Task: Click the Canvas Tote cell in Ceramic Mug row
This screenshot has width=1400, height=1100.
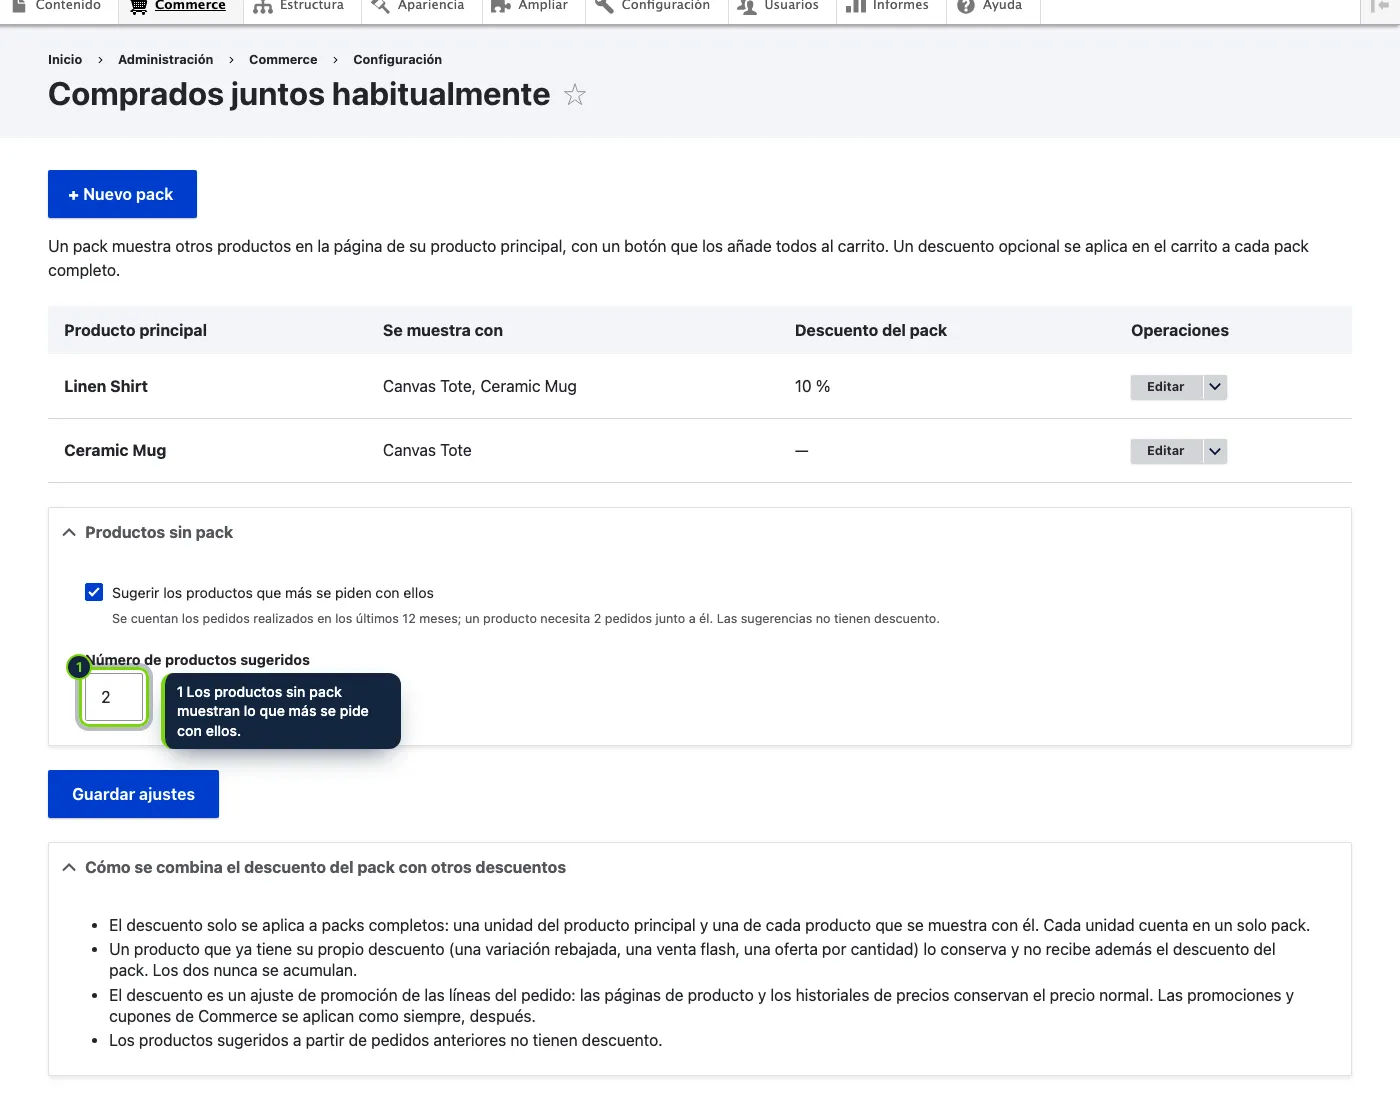Action: [427, 451]
